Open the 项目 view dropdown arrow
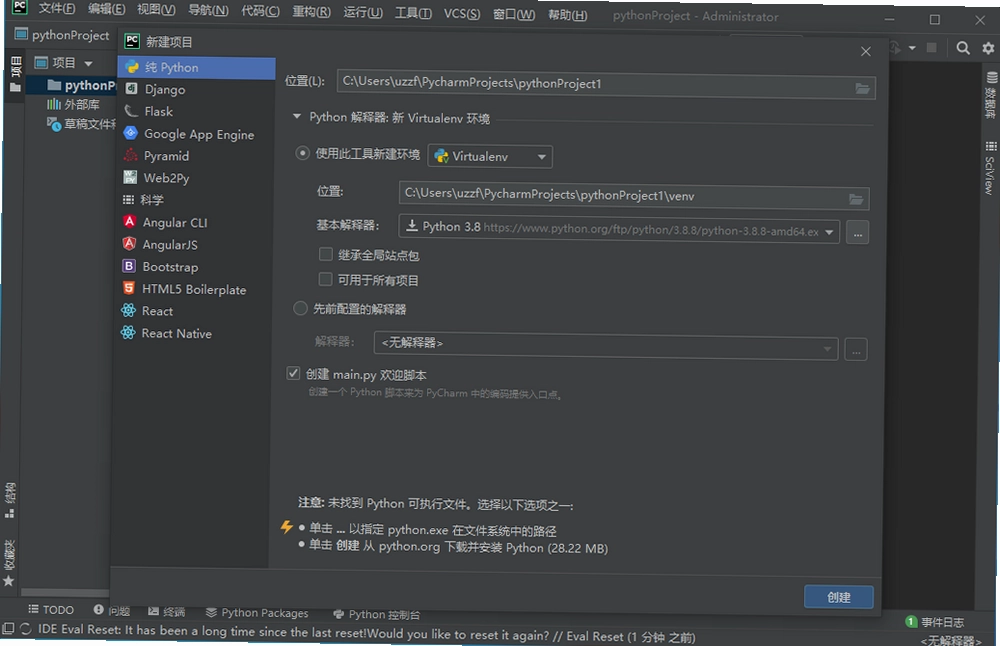Viewport: 1000px width, 646px height. pyautogui.click(x=88, y=63)
